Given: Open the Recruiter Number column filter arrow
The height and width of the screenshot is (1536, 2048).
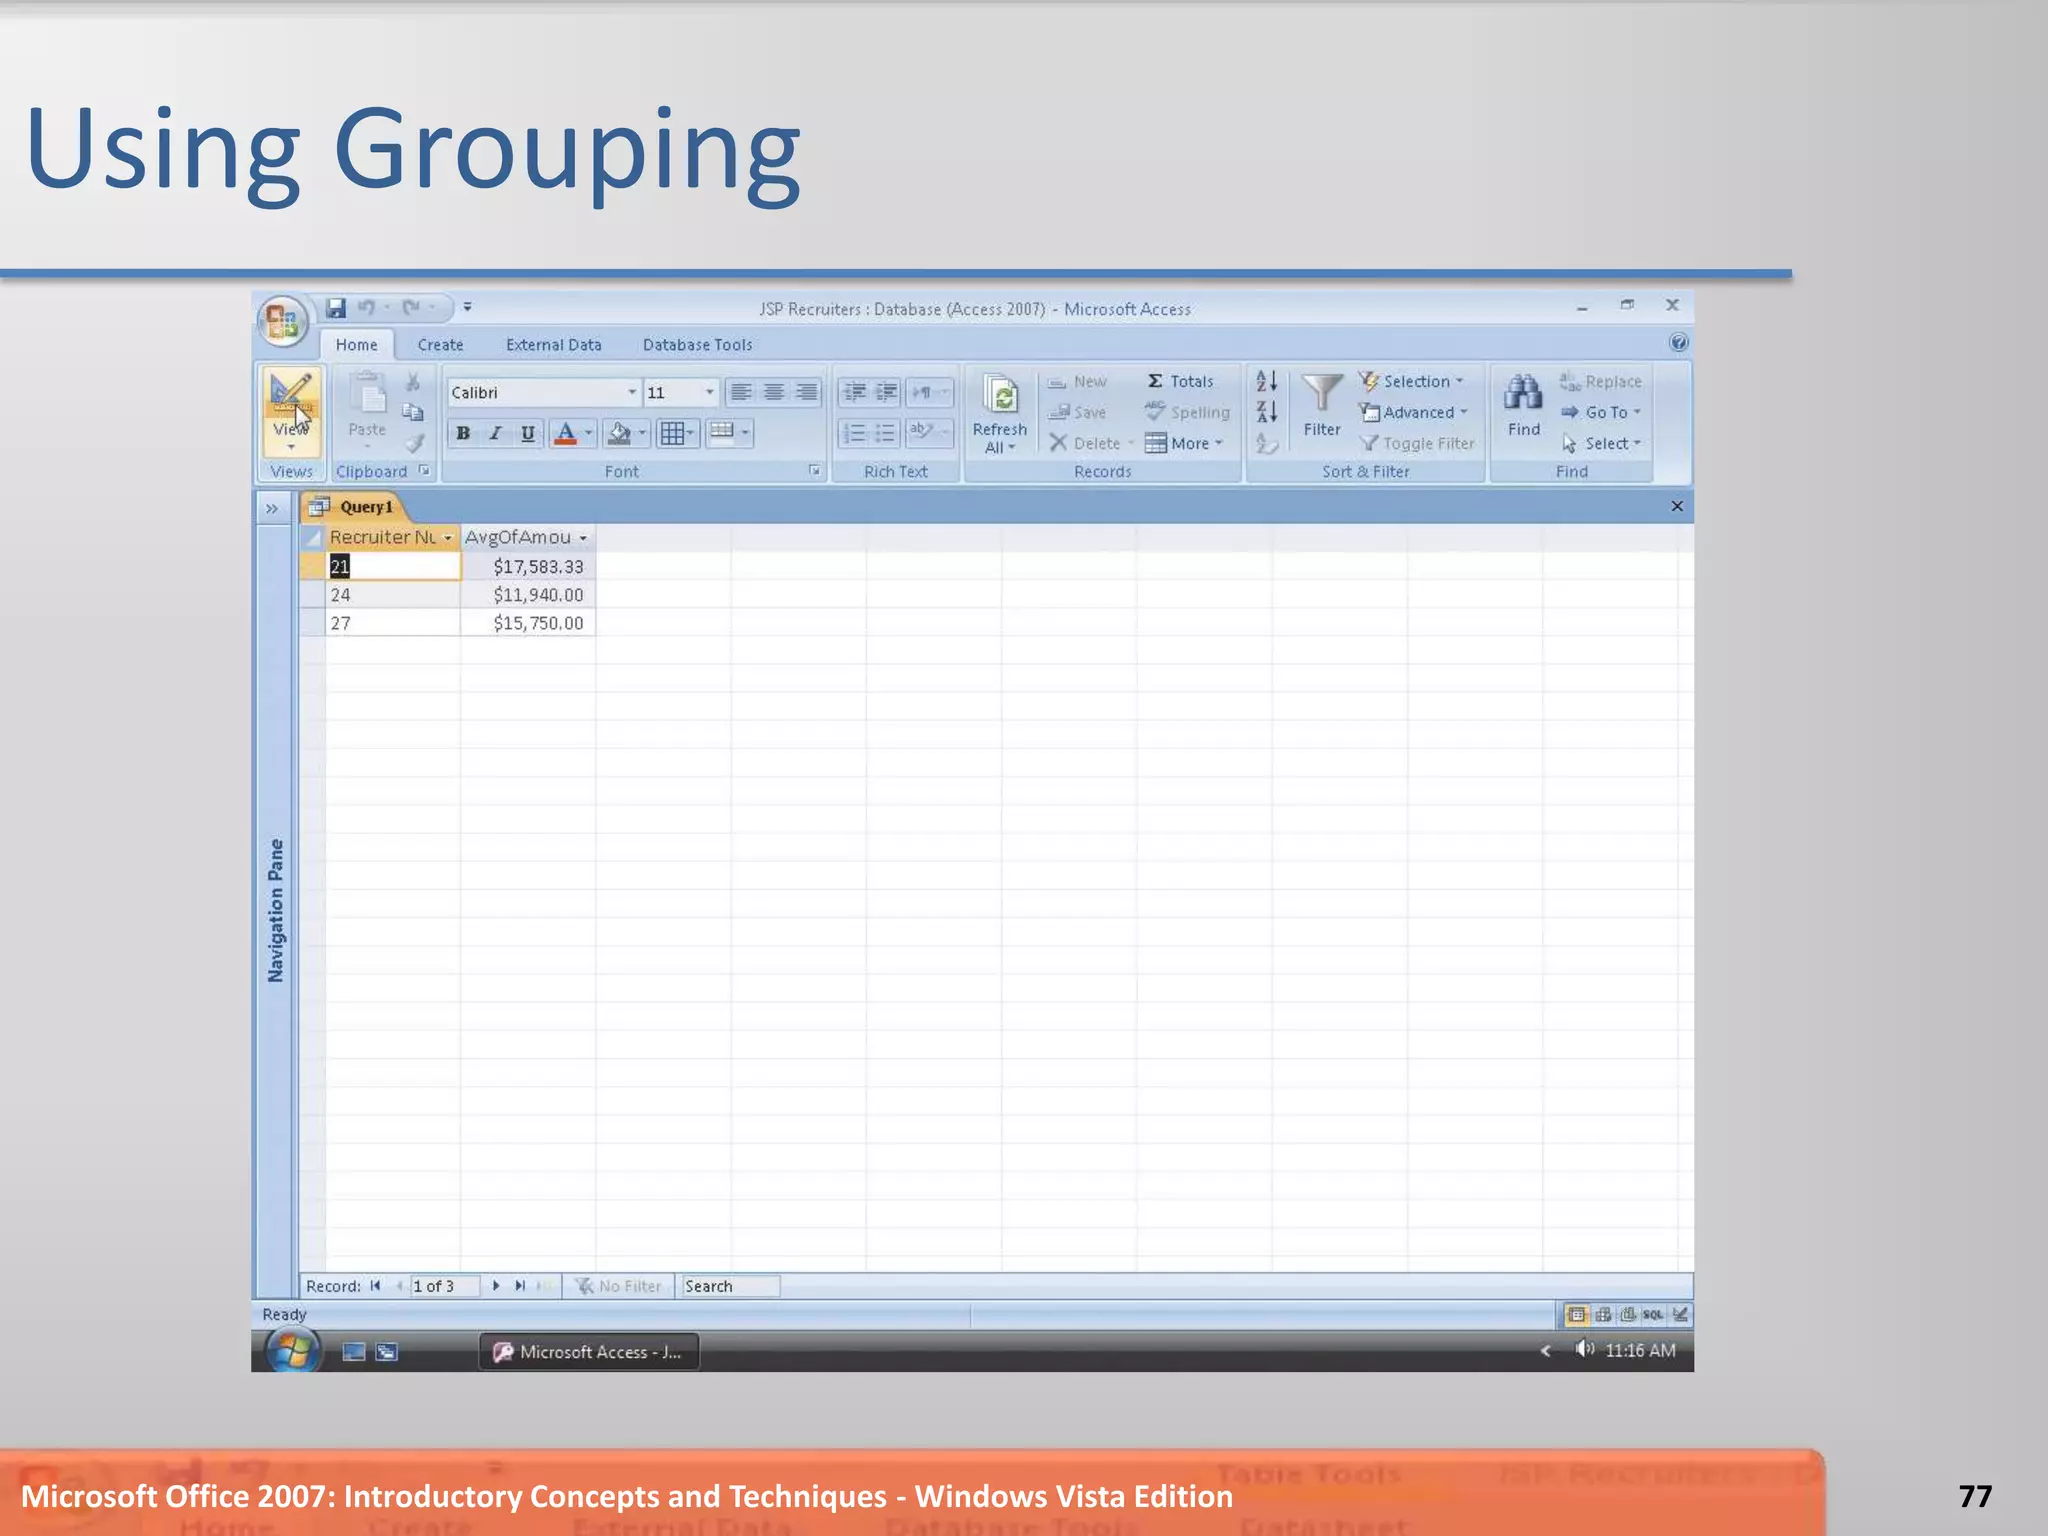Looking at the screenshot, I should [x=448, y=538].
